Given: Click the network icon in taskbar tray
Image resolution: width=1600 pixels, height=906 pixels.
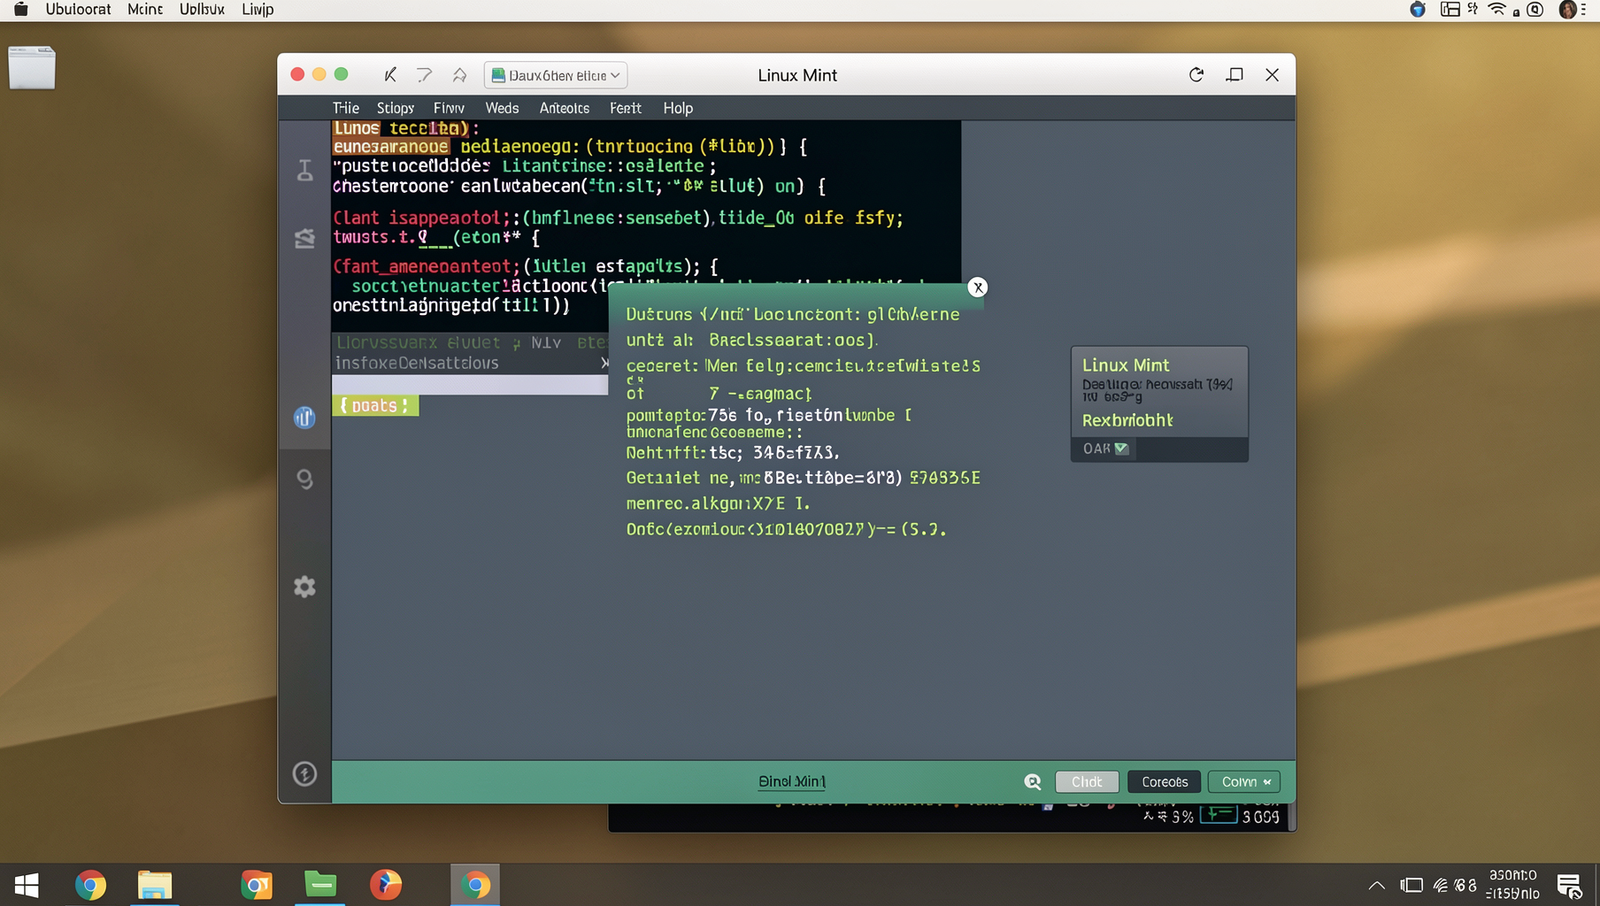Looking at the screenshot, I should pos(1441,885).
